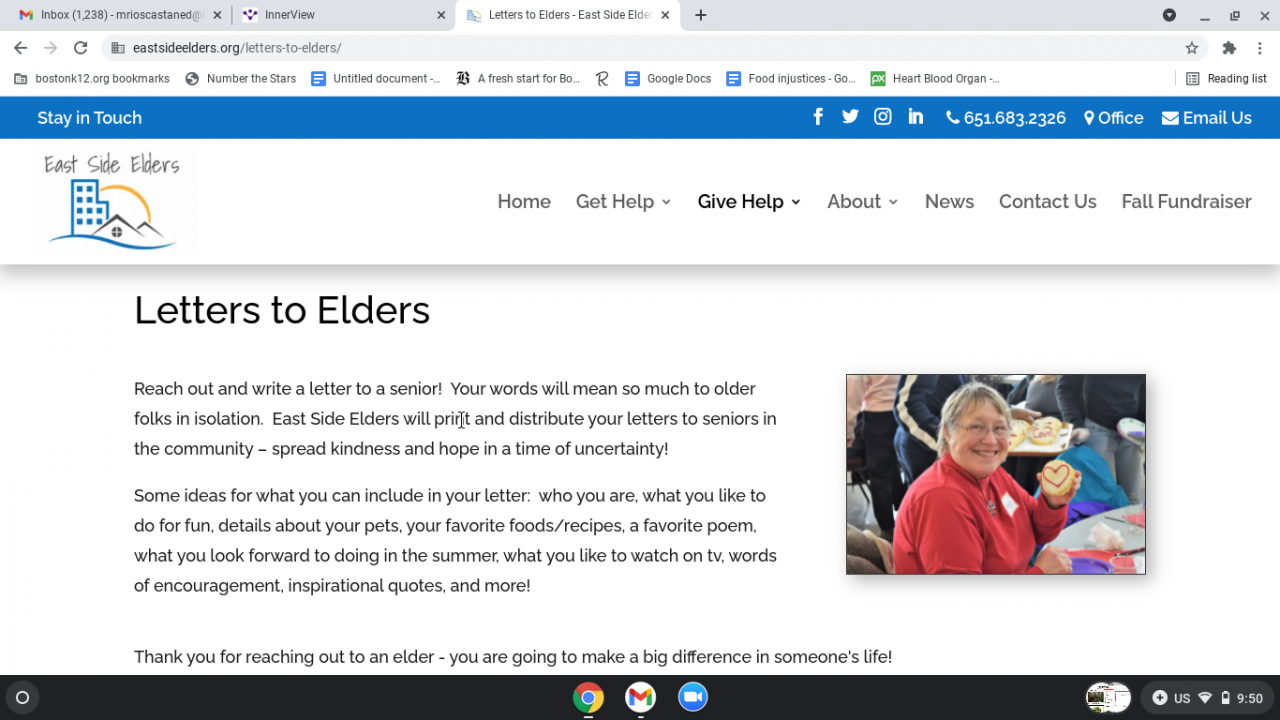Open the Instagram icon in the blue header
Image resolution: width=1280 pixels, height=720 pixels.
(x=883, y=117)
